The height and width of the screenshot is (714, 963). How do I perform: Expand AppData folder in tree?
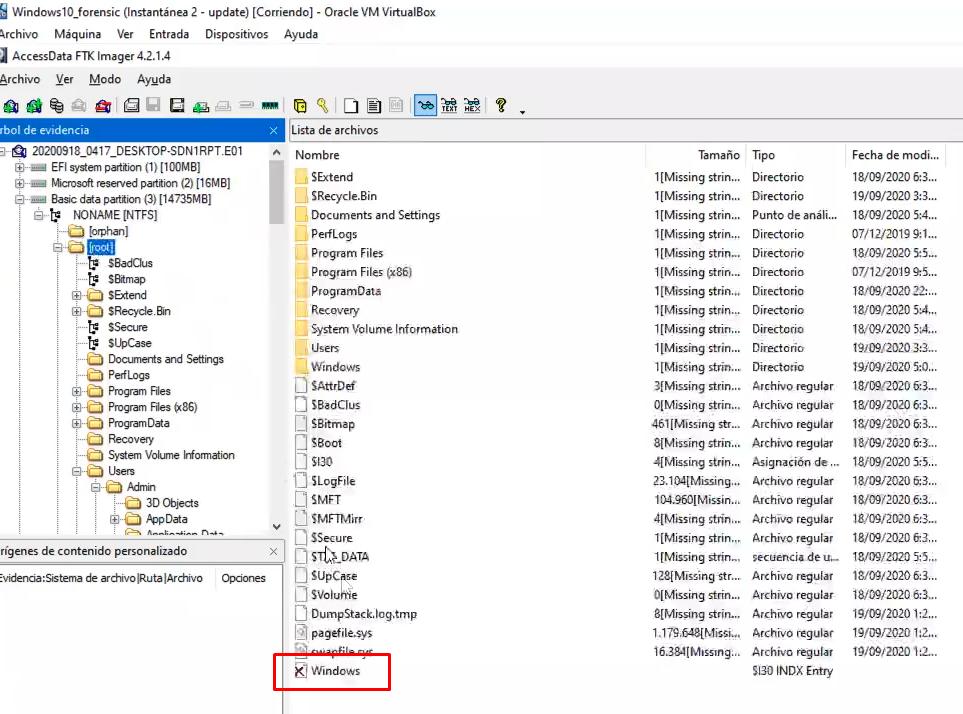[115, 519]
